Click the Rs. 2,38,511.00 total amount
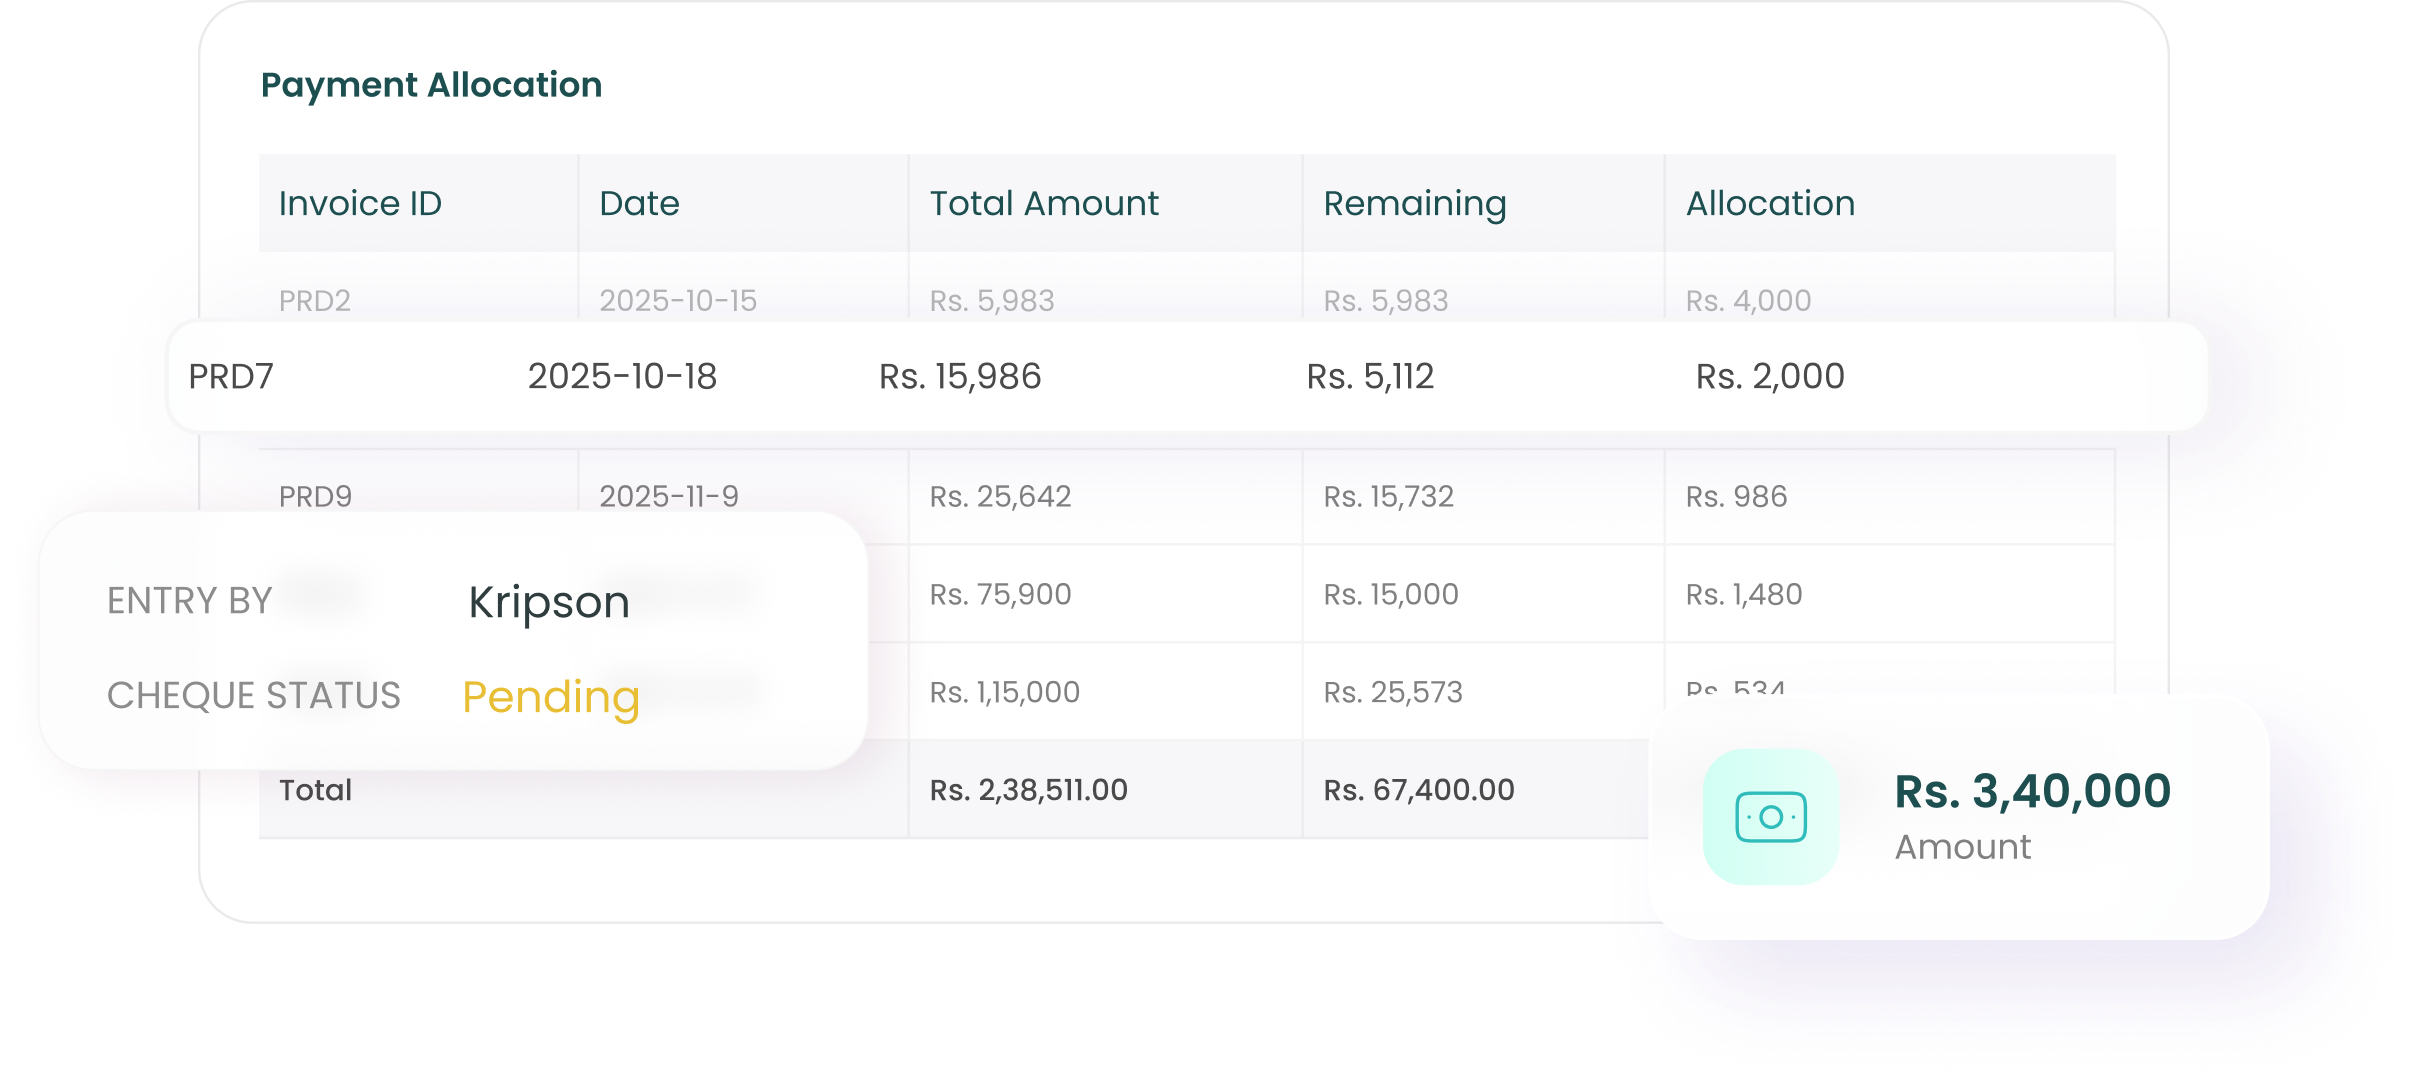This screenshot has height=1091, width=2418. (1028, 790)
